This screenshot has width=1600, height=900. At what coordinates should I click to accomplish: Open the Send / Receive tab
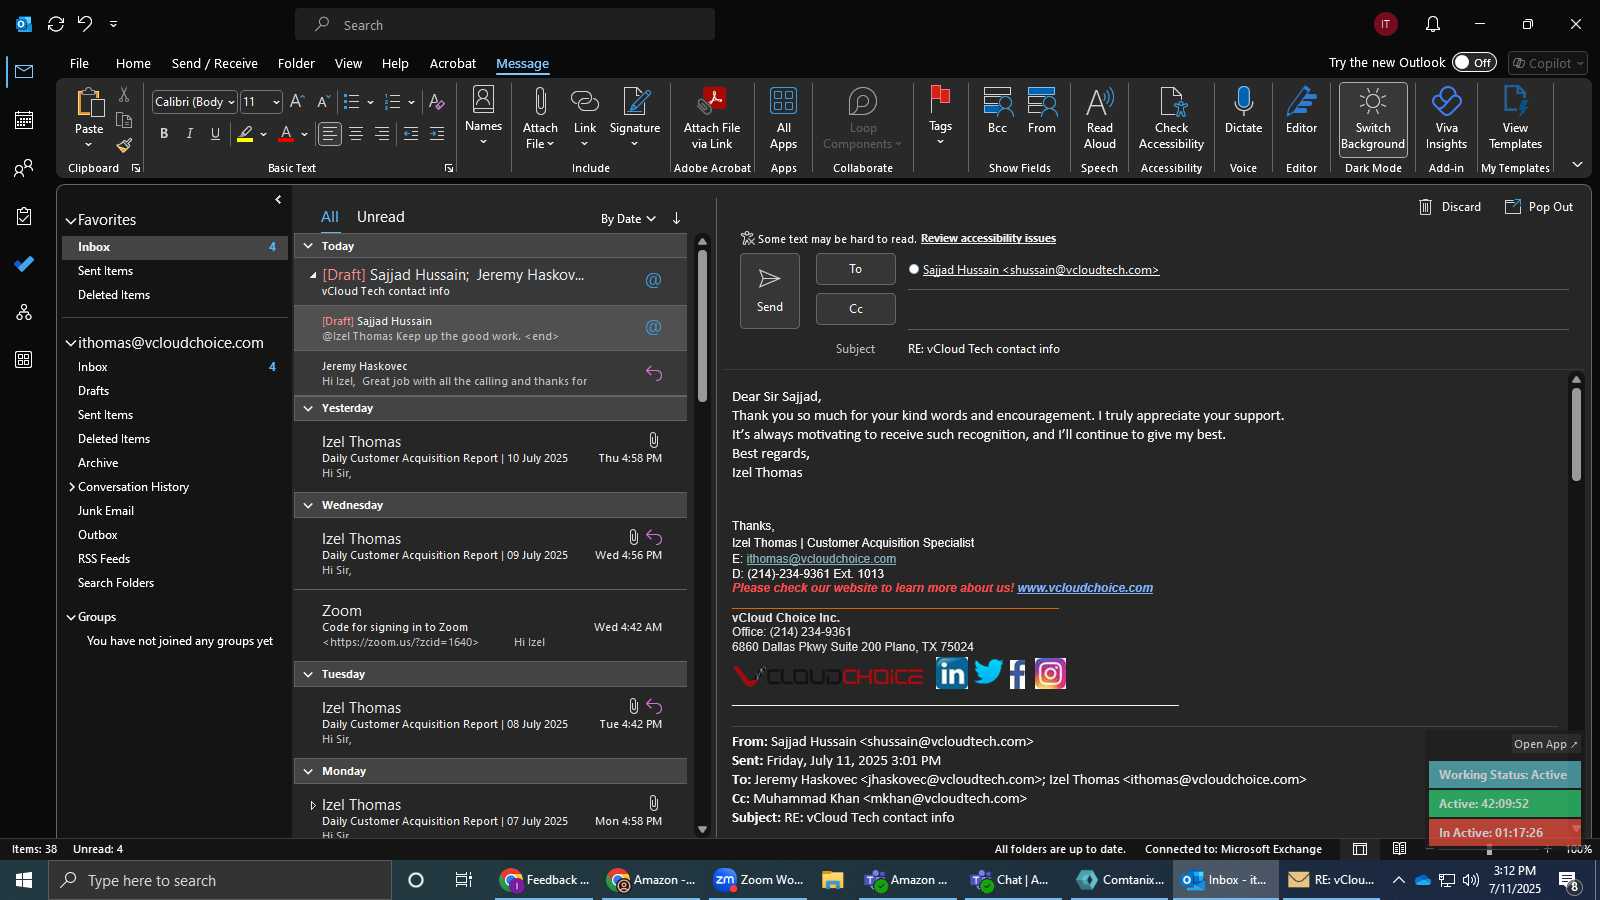[215, 63]
